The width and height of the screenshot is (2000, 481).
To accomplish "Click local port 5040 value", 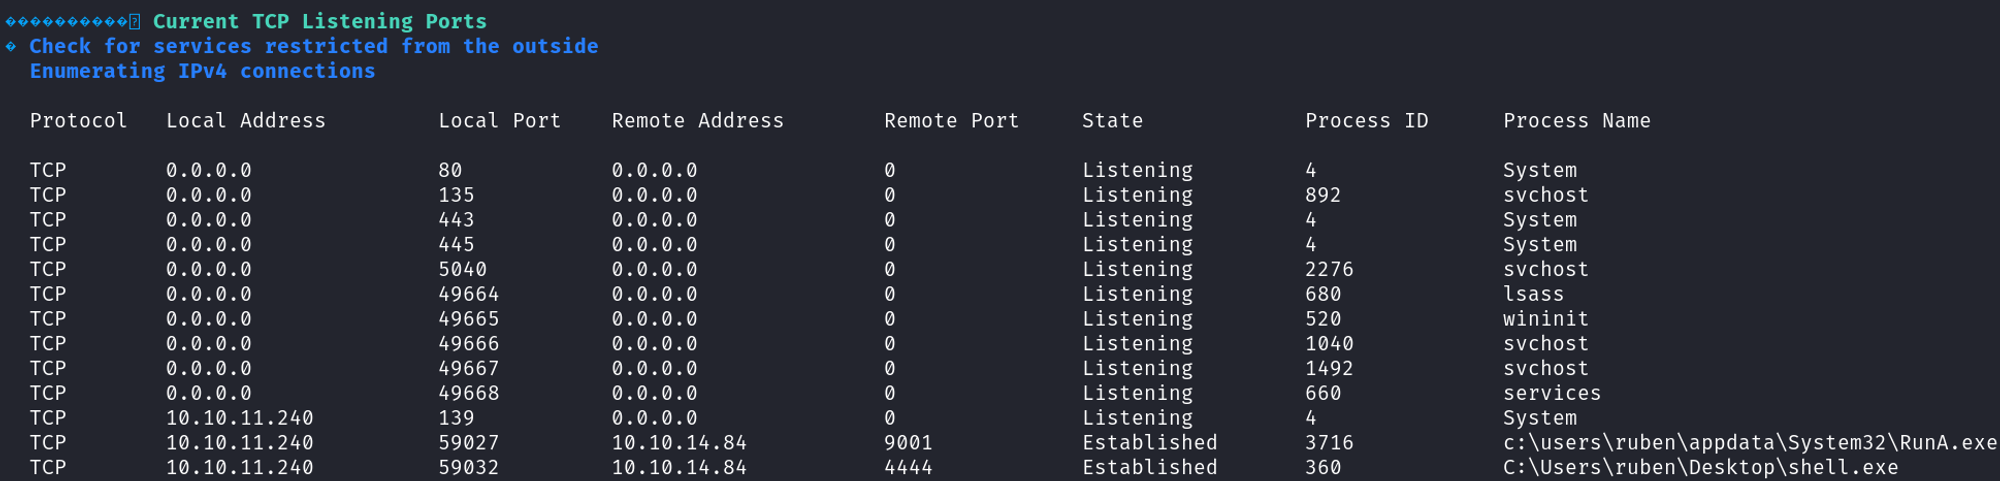I will 462,269.
